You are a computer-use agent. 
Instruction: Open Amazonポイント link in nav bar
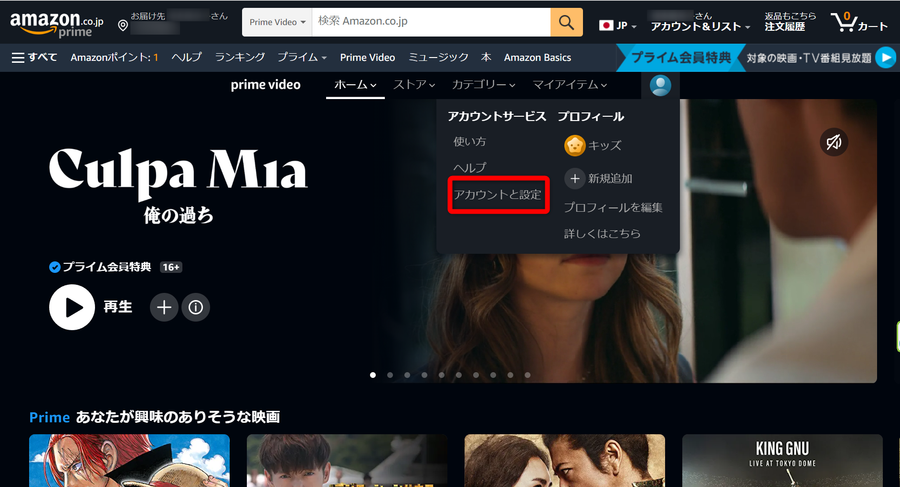(x=114, y=57)
